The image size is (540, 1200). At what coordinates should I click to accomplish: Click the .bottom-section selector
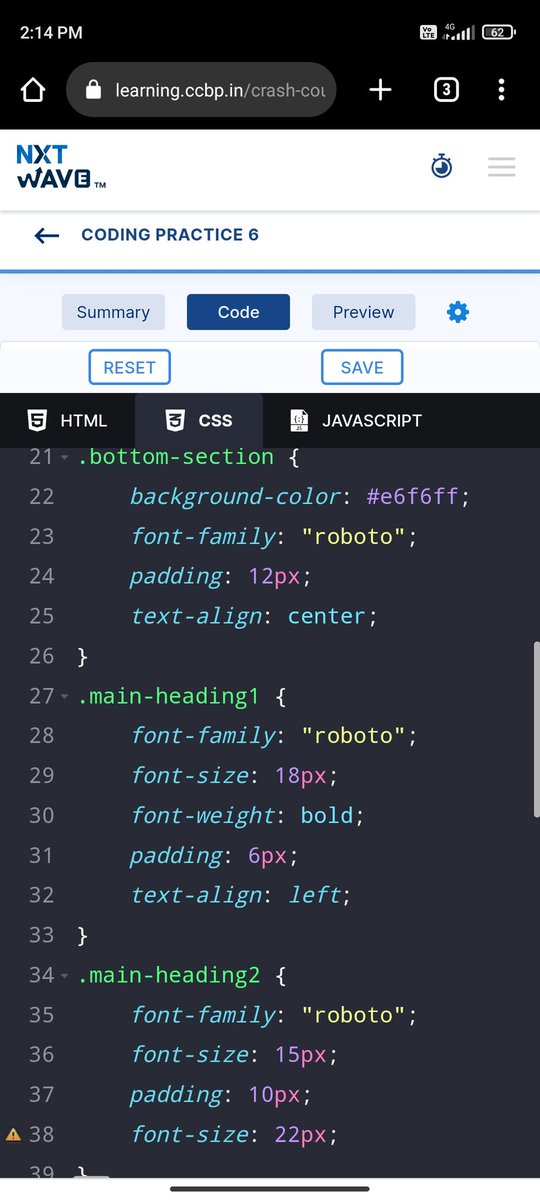pos(175,456)
